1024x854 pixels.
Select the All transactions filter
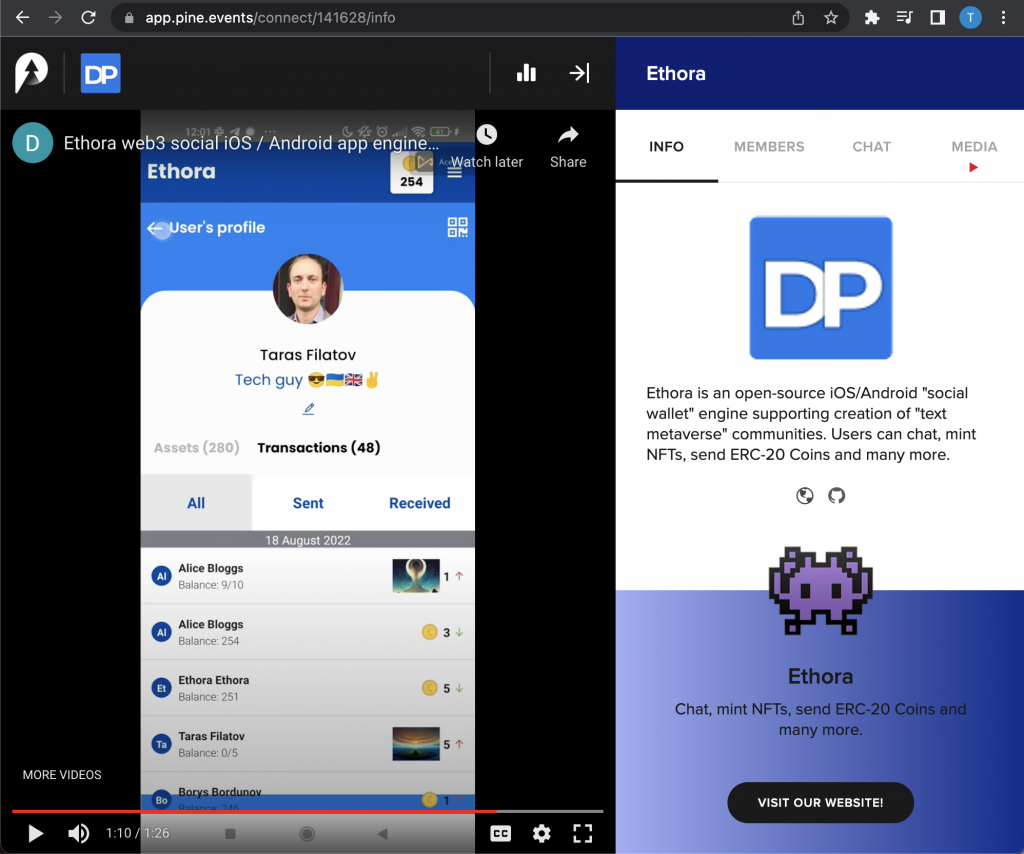pyautogui.click(x=196, y=503)
